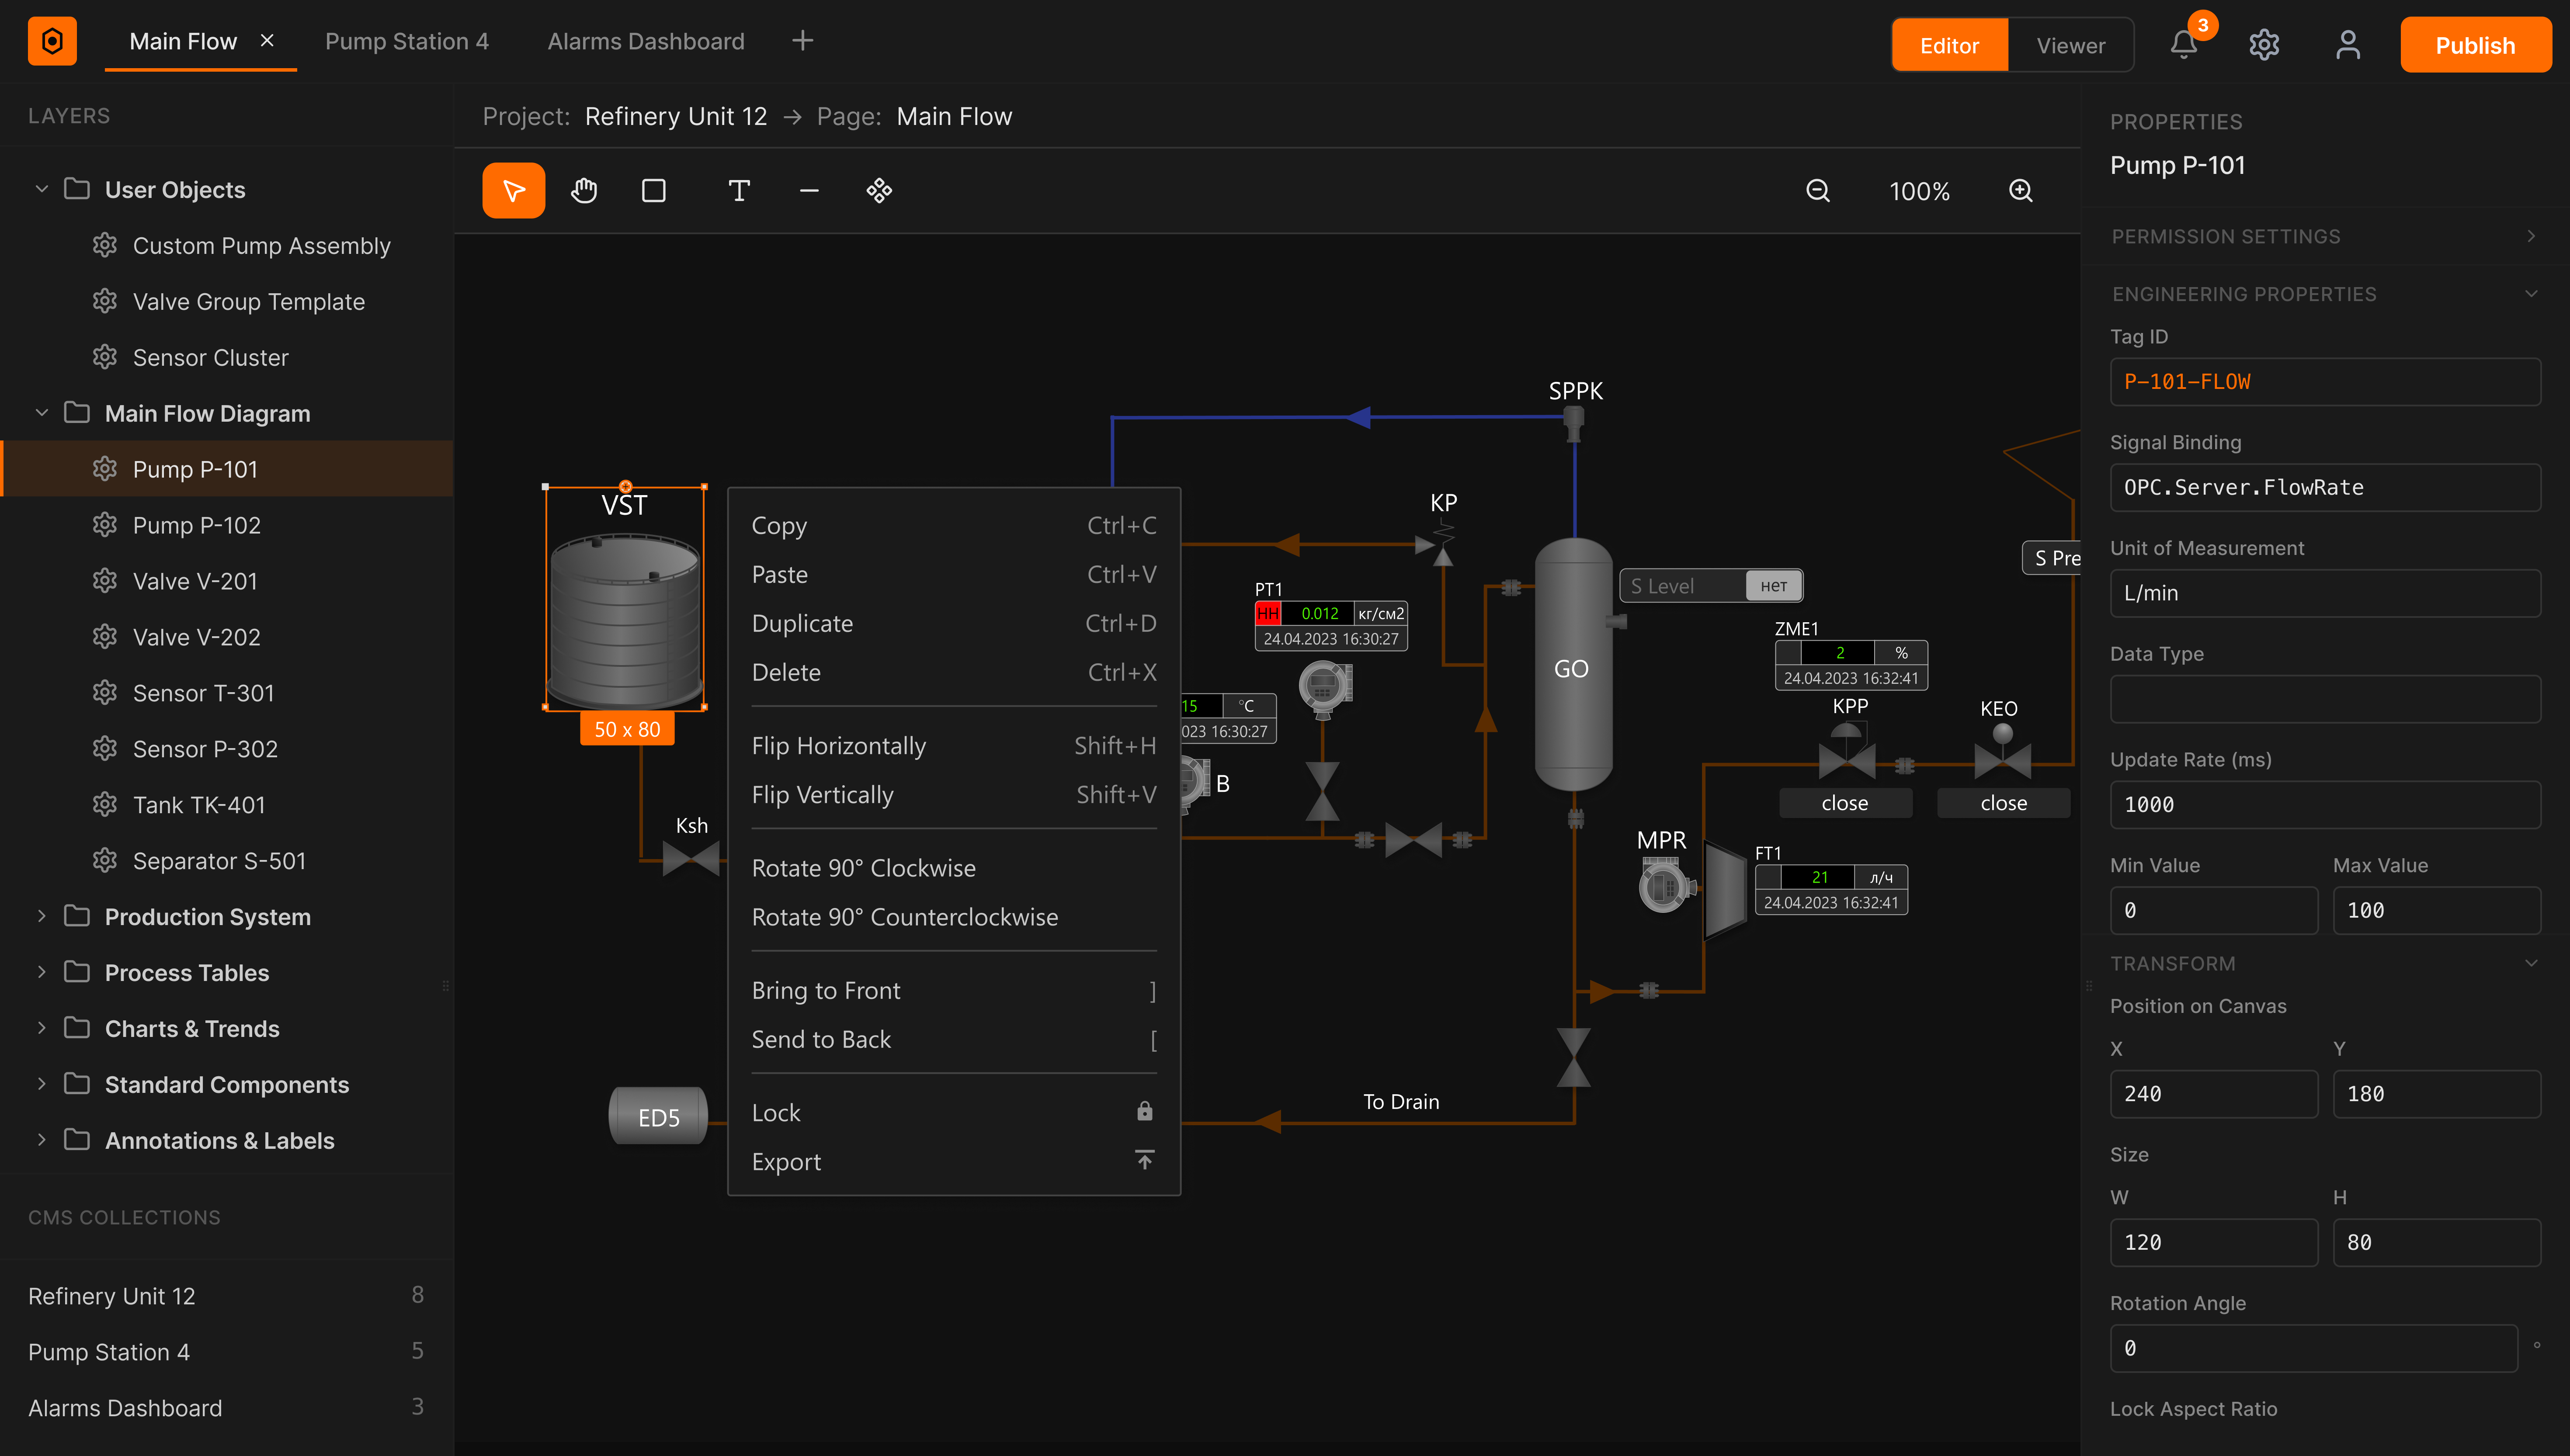The height and width of the screenshot is (1456, 2570).
Task: Select the line drawing tool
Action: pos(809,190)
